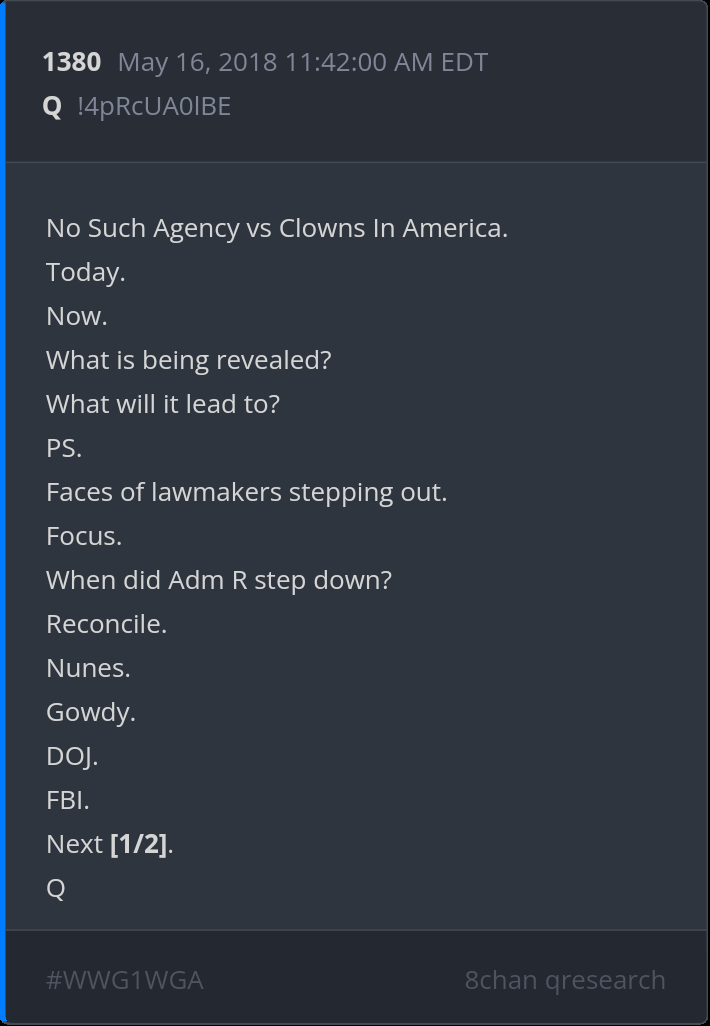This screenshot has width=710, height=1026.
Task: Click the Q signature at post end
Action: tap(56, 888)
